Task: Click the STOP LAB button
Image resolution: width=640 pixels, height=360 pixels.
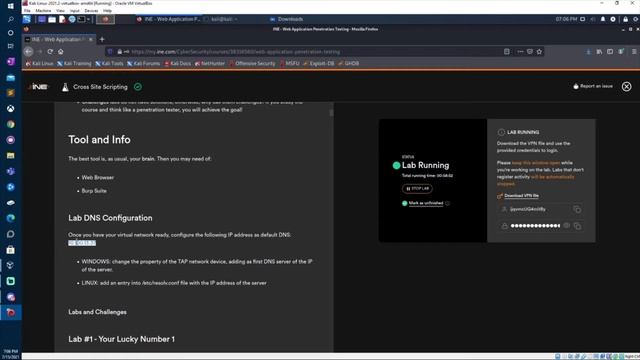Action: 417,189
